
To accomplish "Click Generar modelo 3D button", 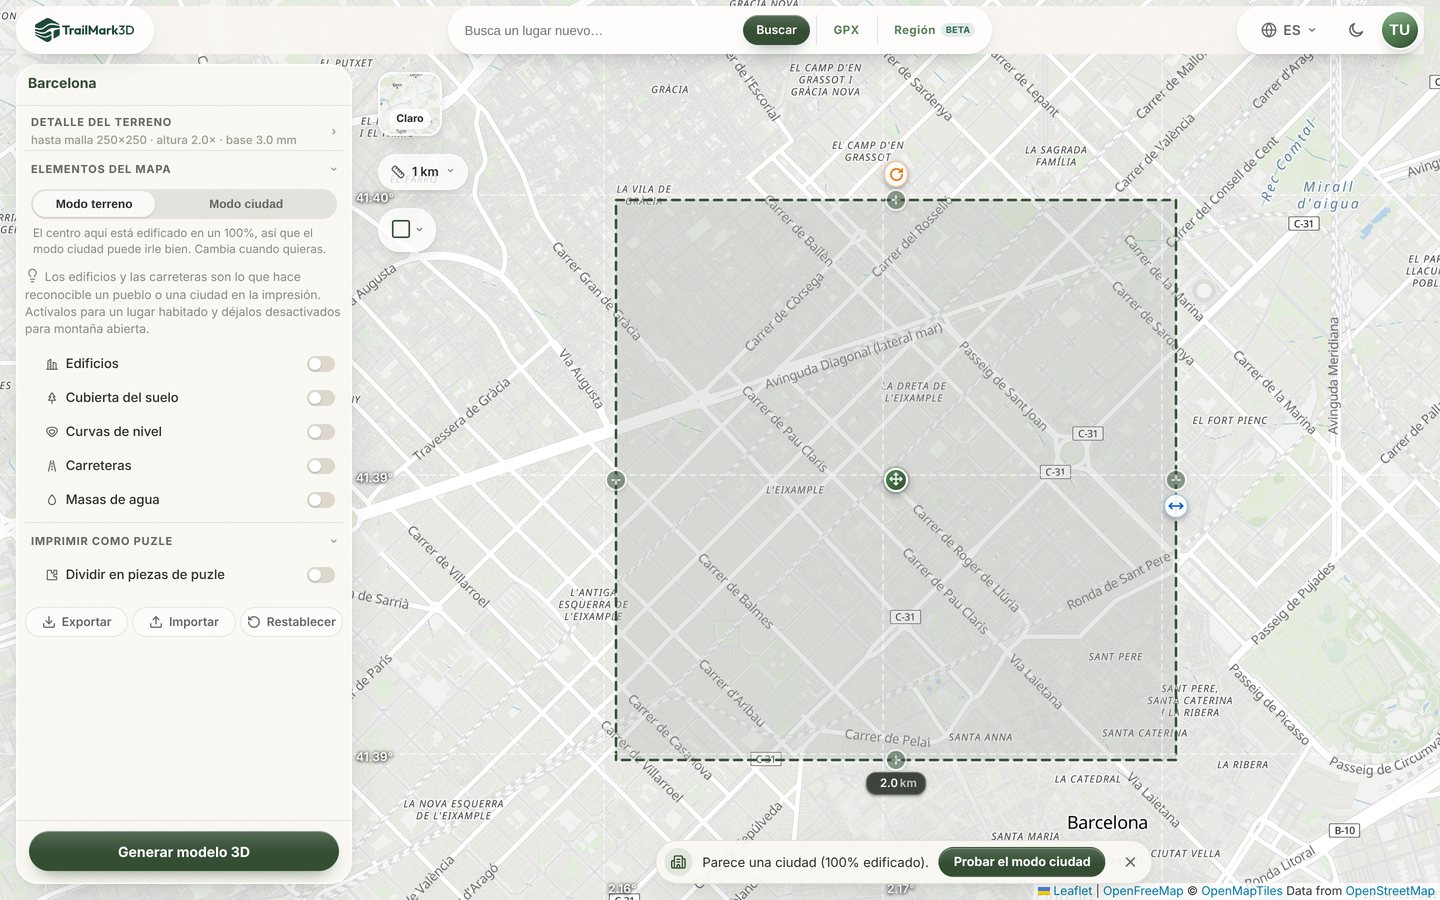I will tap(184, 852).
